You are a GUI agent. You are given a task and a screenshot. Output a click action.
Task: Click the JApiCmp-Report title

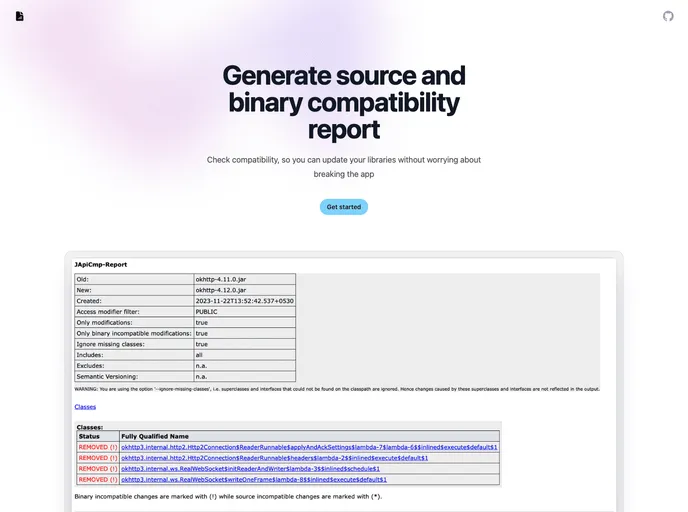coord(100,264)
